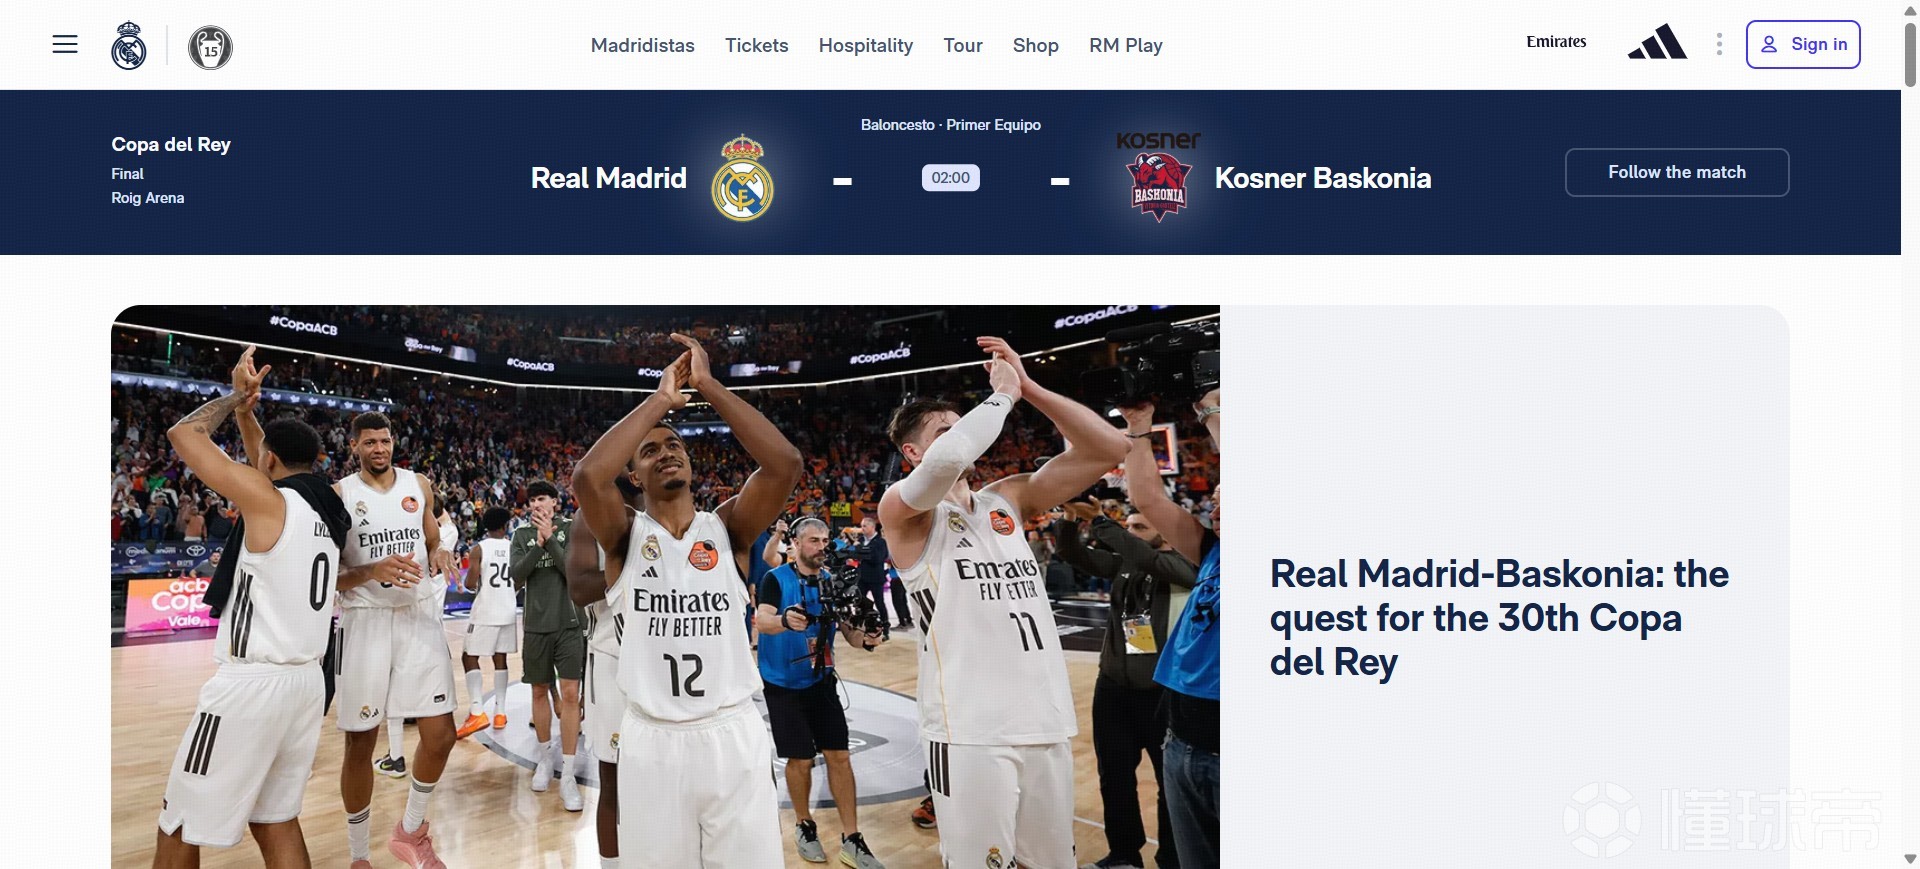This screenshot has width=1920, height=869.
Task: Click the basketball players article photo
Action: 665,586
